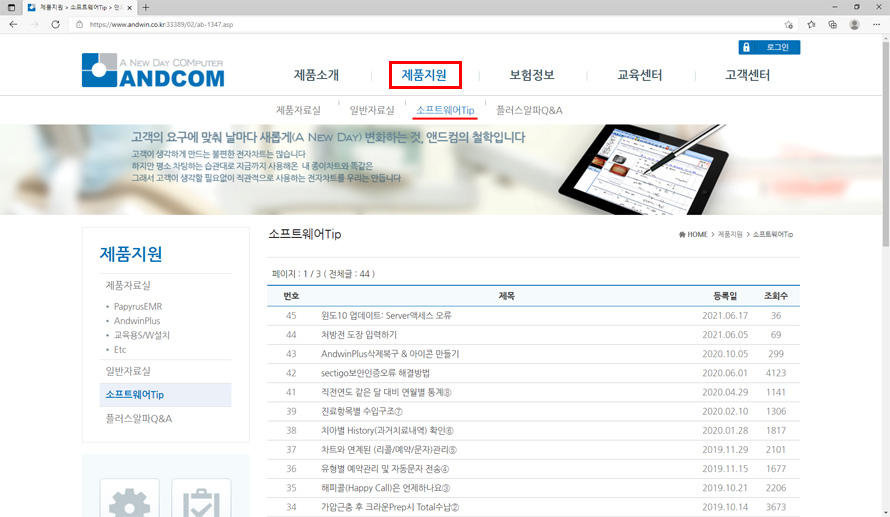Image resolution: width=890 pixels, height=517 pixels.
Task: Open post 처방전 도장 입력하기
Action: pyautogui.click(x=359, y=335)
